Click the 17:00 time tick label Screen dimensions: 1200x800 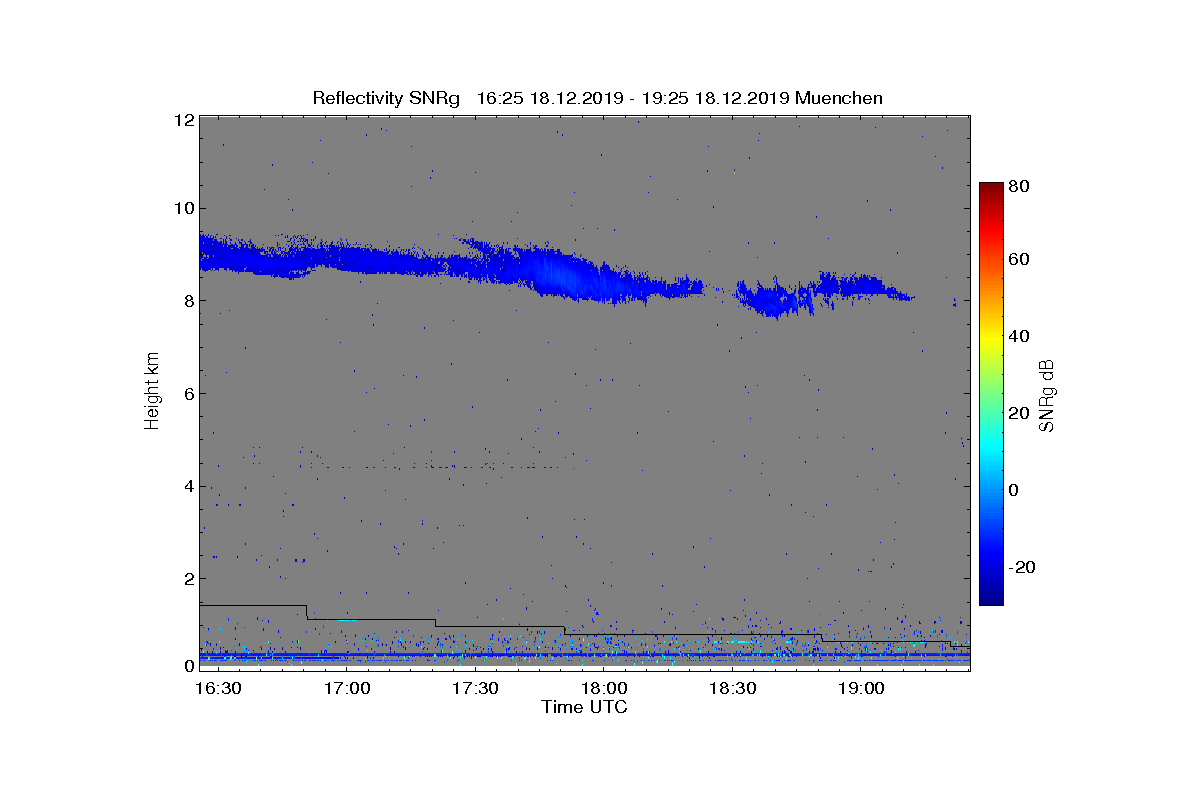pos(347,688)
